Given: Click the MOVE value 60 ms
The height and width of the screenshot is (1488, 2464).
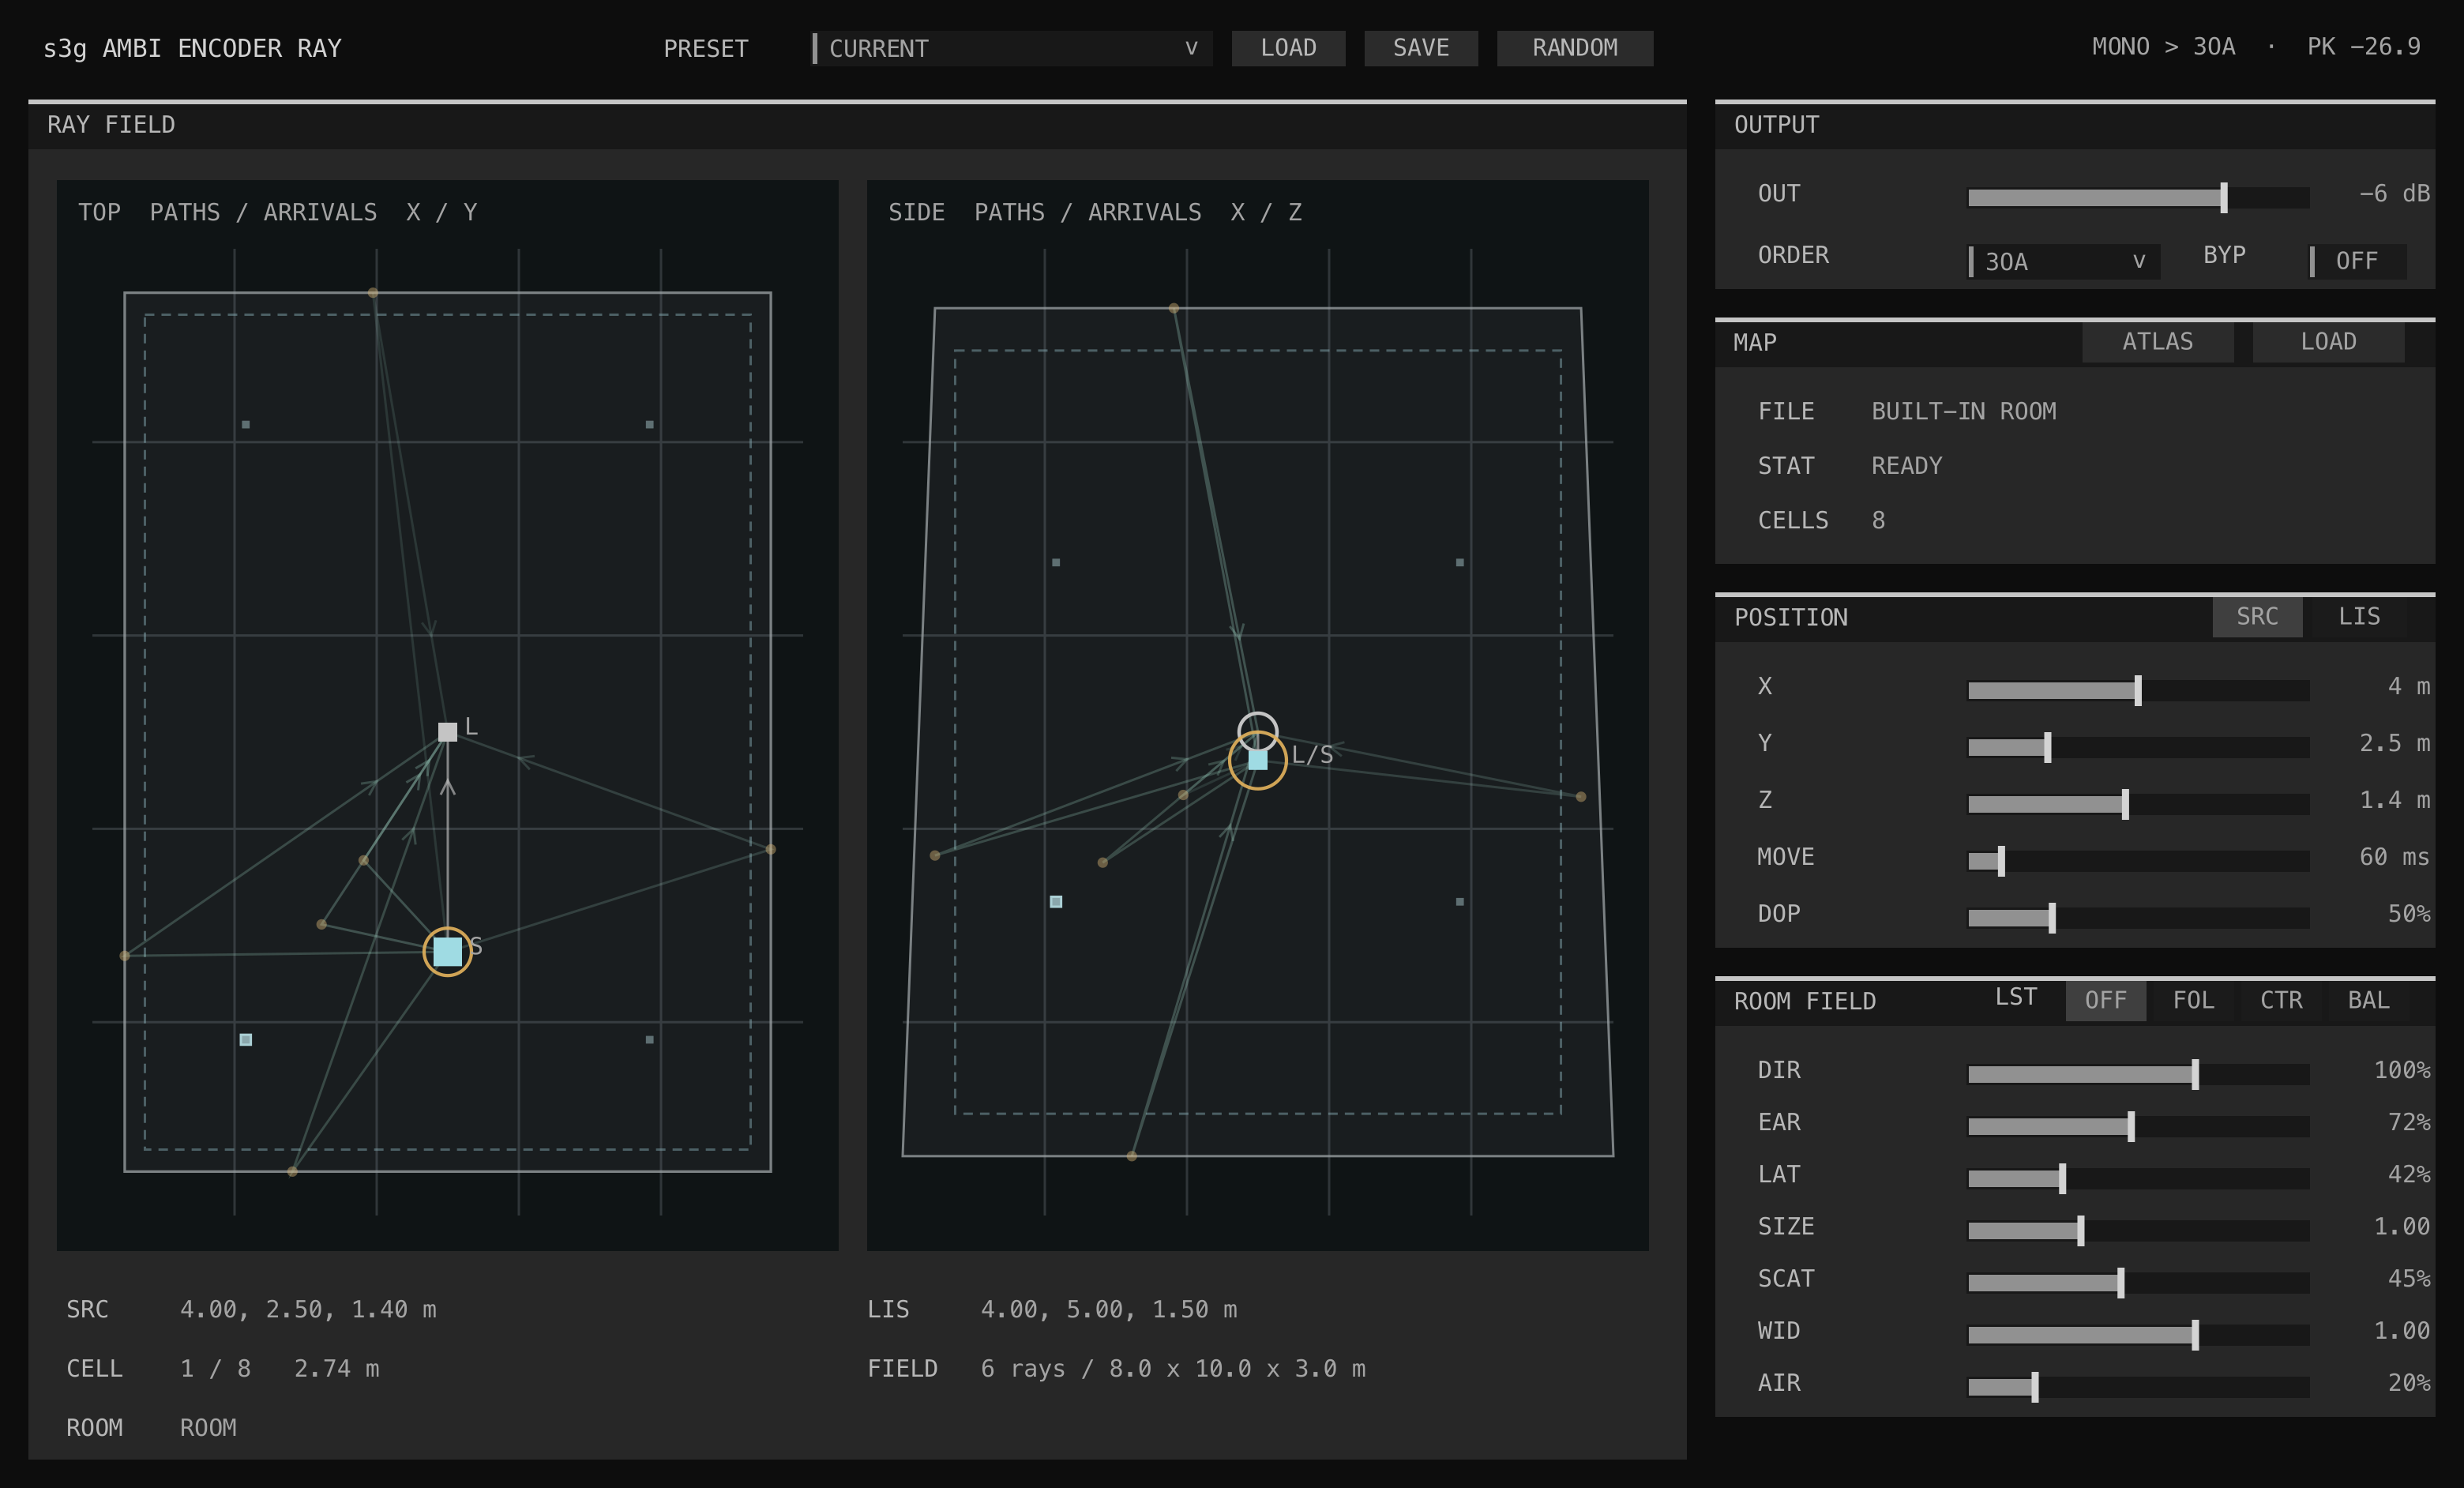Looking at the screenshot, I should click(2394, 857).
